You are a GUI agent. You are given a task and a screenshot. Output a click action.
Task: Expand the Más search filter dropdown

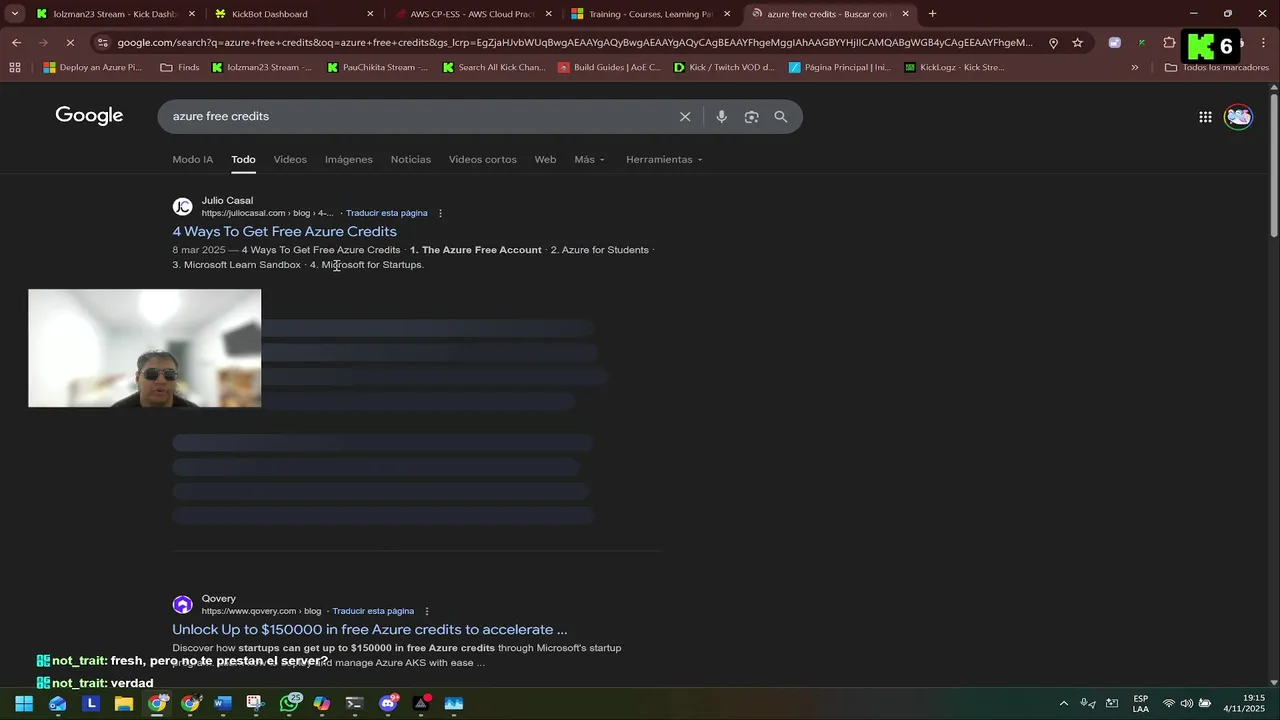coord(589,160)
